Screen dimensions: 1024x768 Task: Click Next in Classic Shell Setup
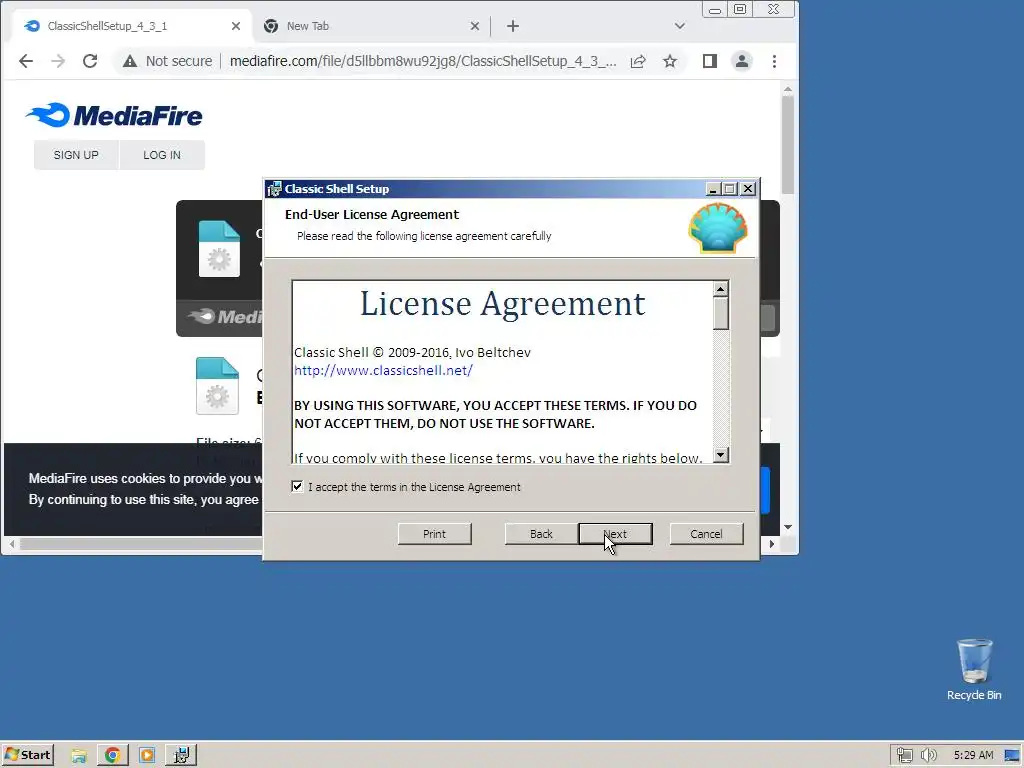coord(615,534)
